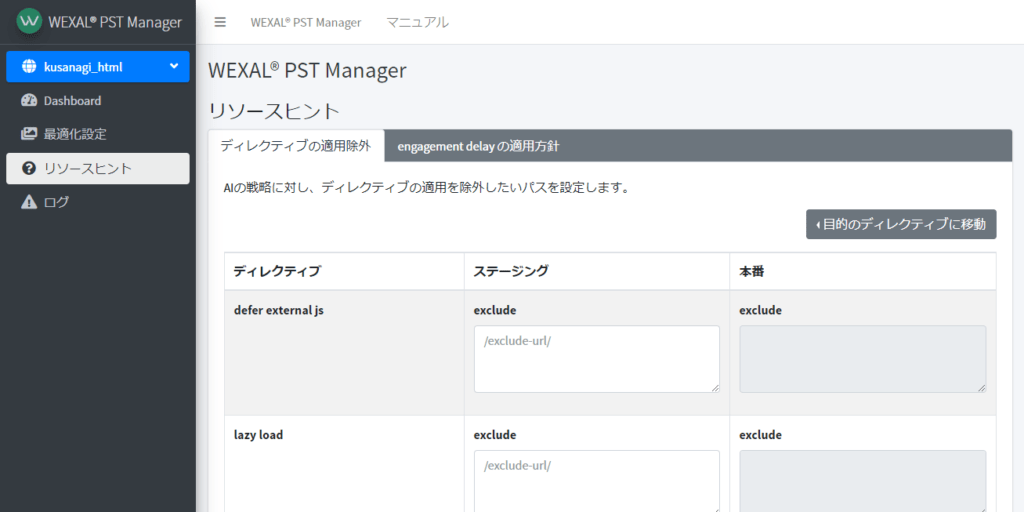Click the リソースヒント page heading

click(274, 111)
